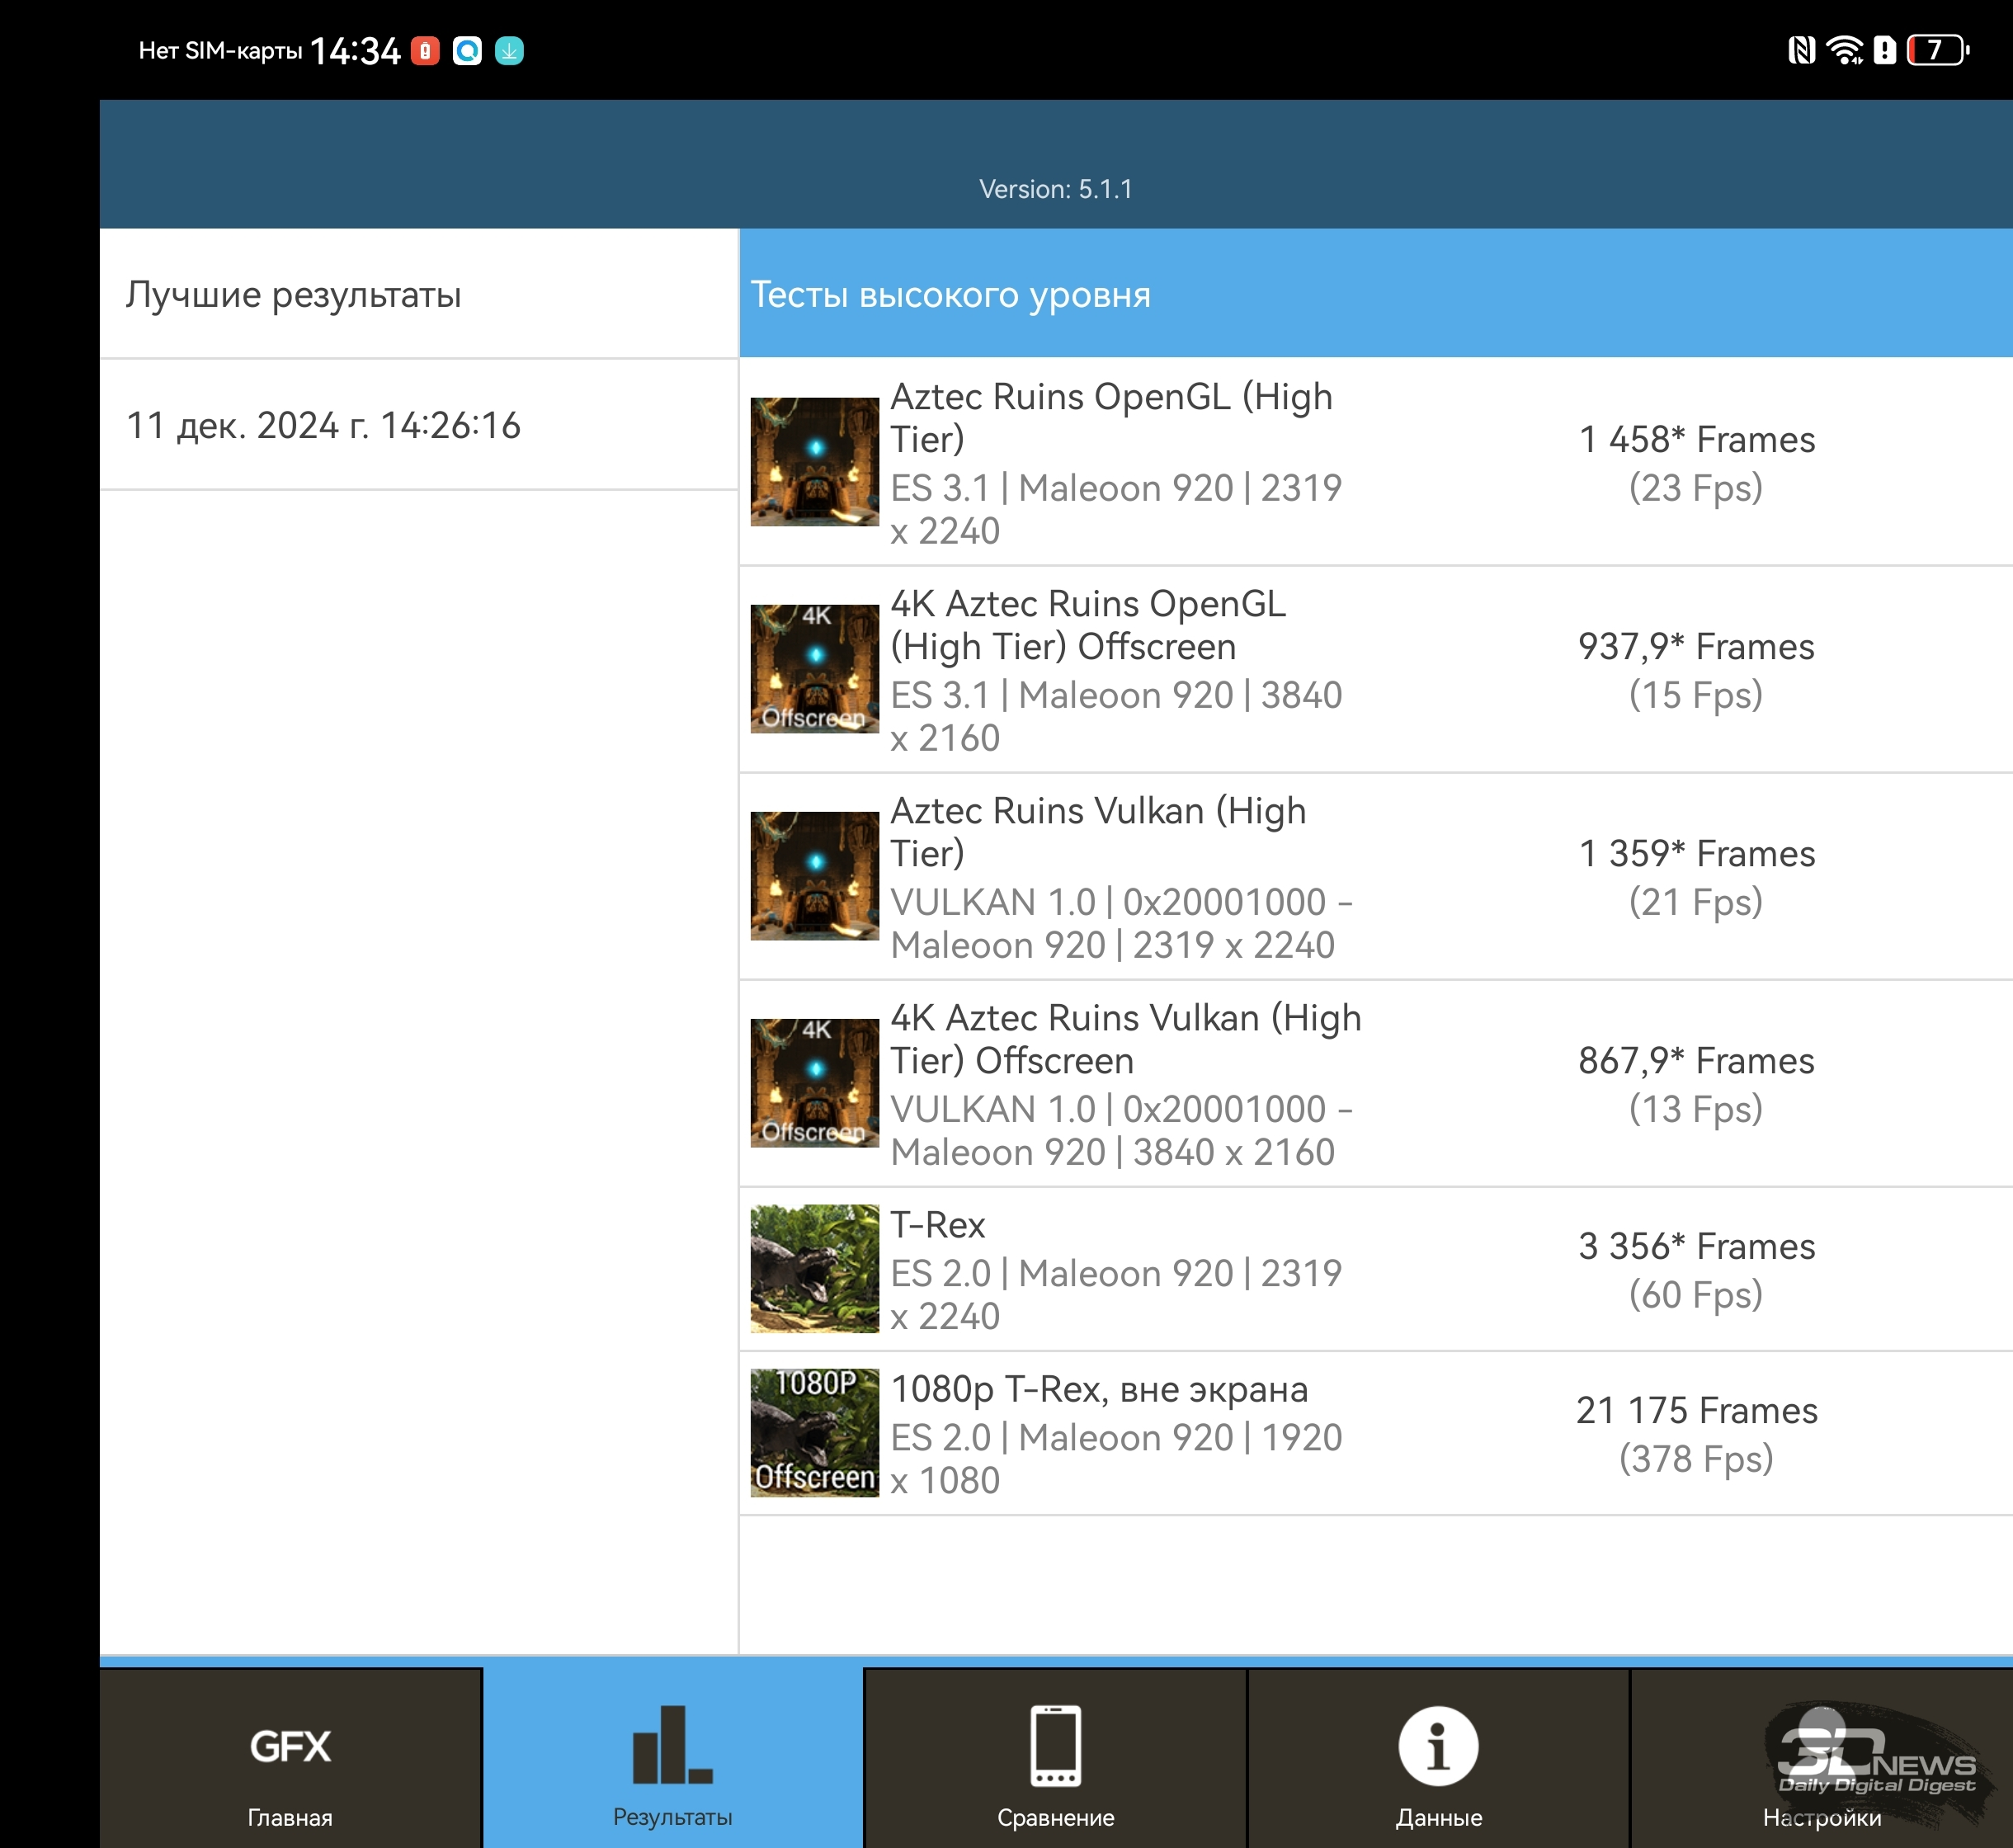Click the 867,9* Frames score
The height and width of the screenshot is (1848, 2013).
pyautogui.click(x=1697, y=1060)
